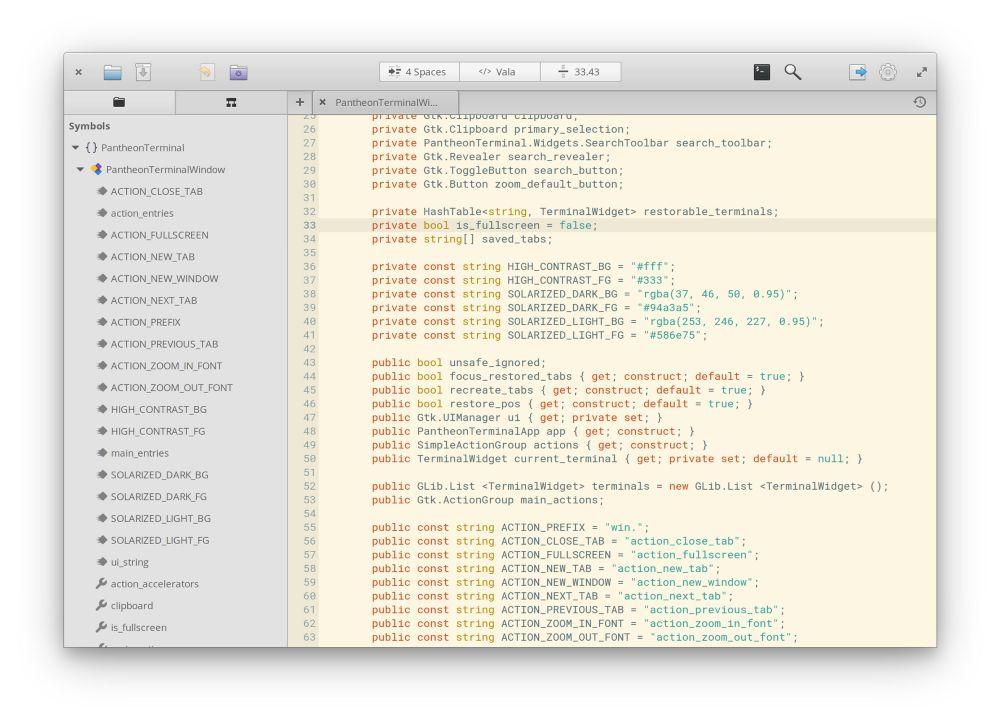Select SOLARIZED_LIGHT_FG symbol
The image size is (1000, 722).
(x=159, y=540)
